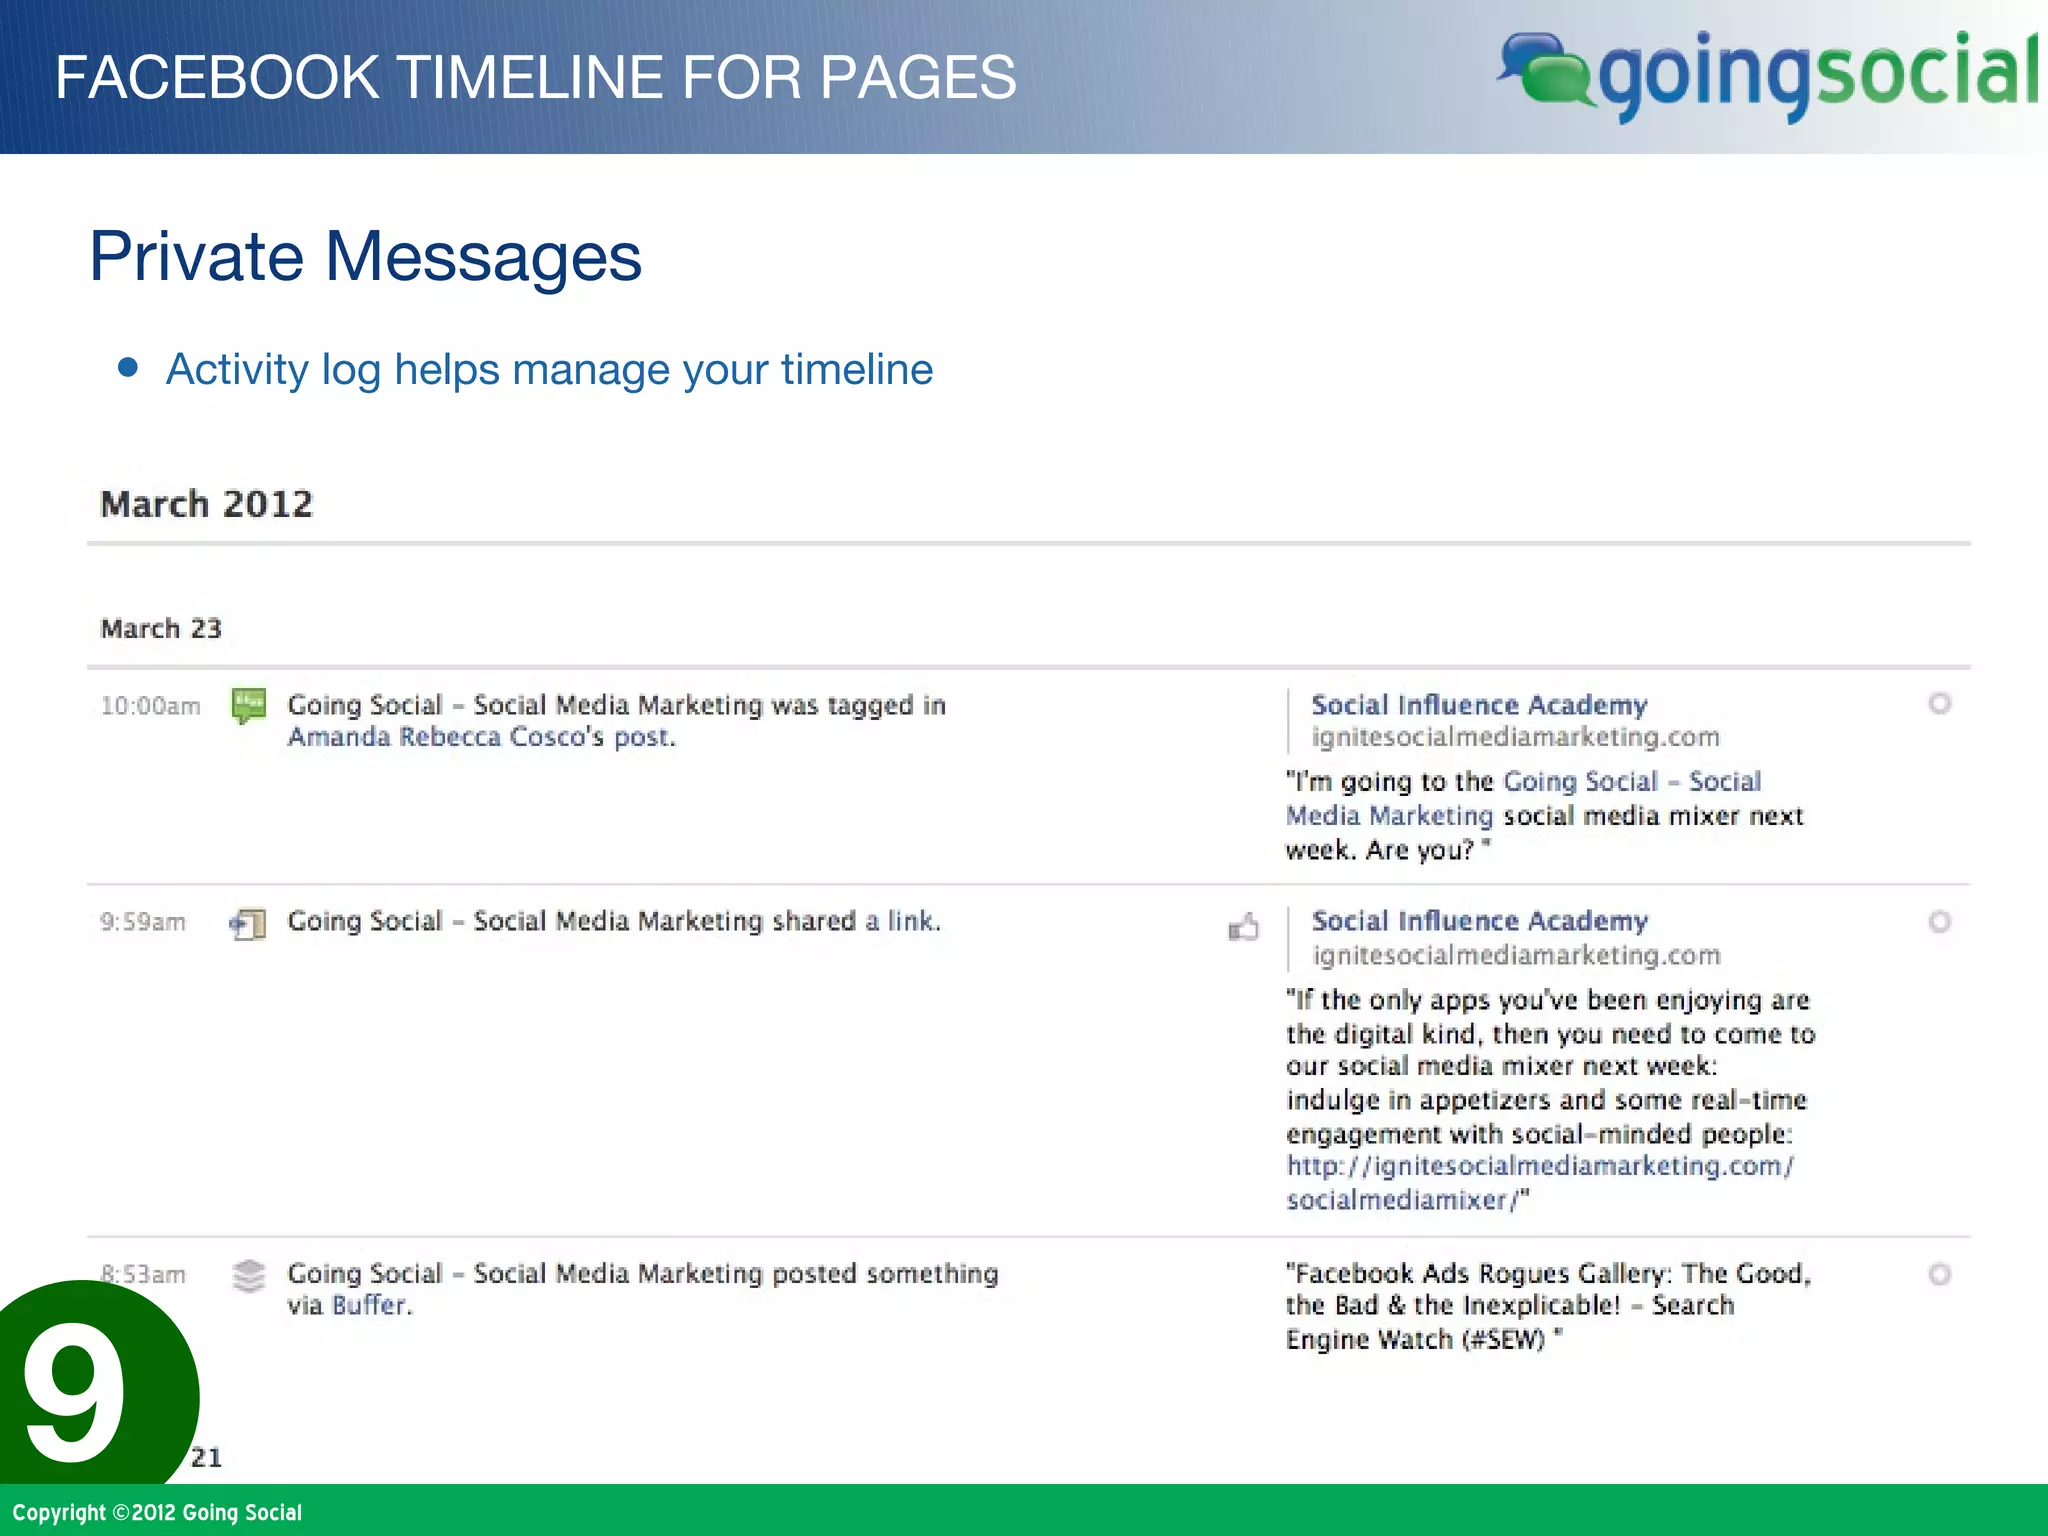The image size is (2048, 1536).
Task: Open Social Influence Academy link in 9:59am row
Action: click(x=1479, y=921)
